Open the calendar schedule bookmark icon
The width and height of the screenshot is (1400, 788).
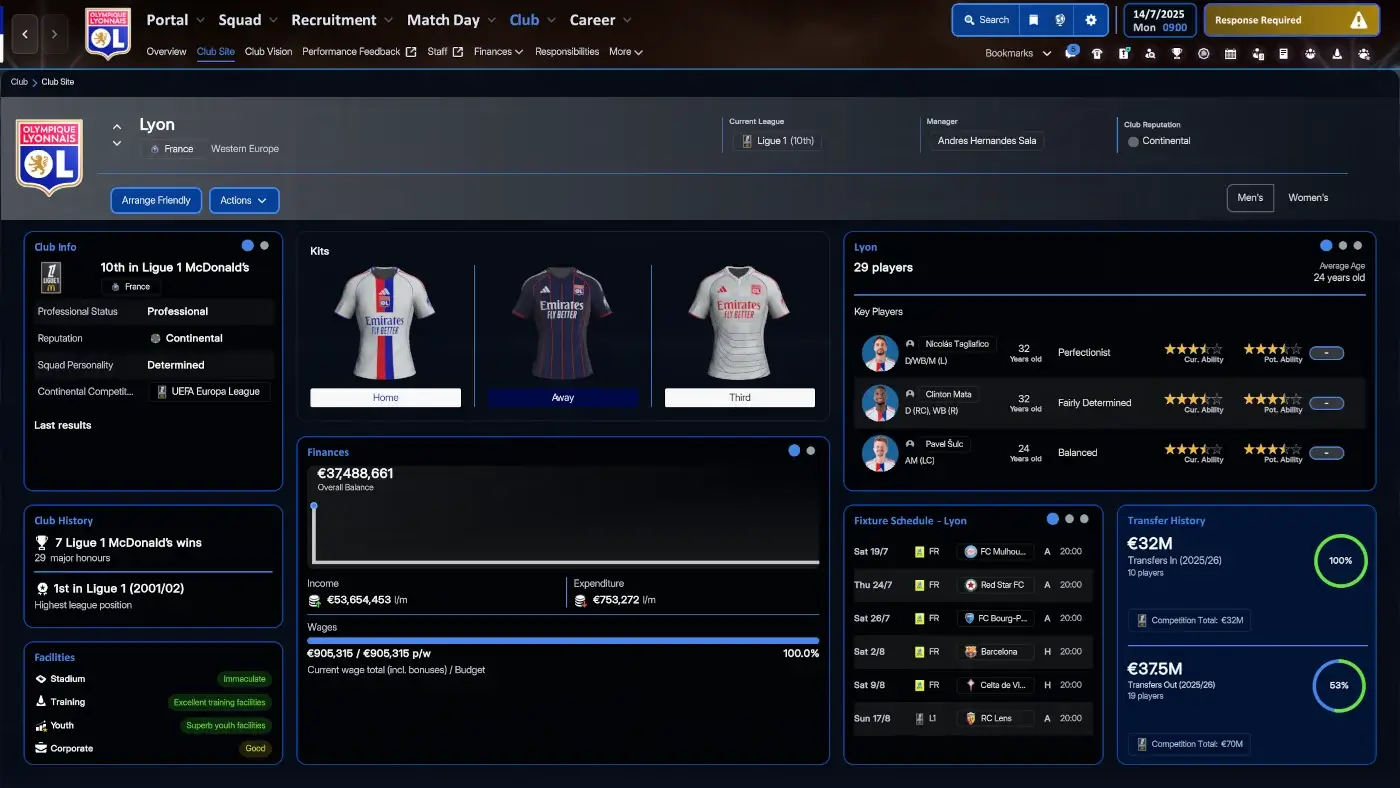pos(1230,54)
